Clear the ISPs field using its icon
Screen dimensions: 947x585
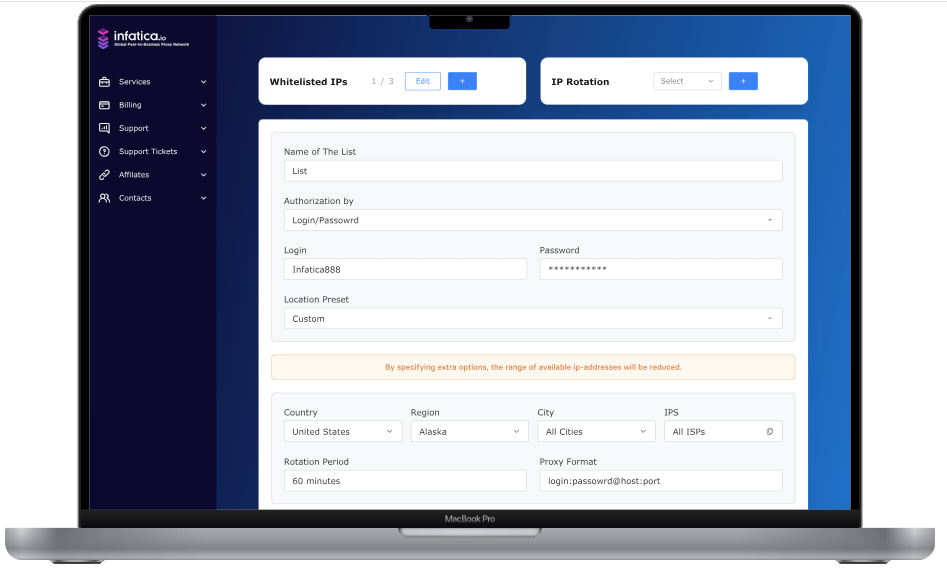click(770, 431)
